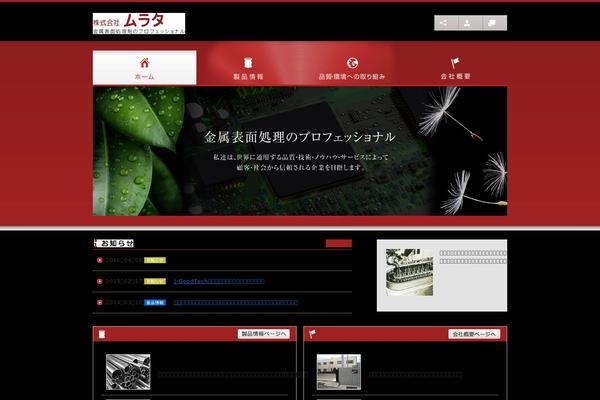
Task: Click the 株式会社ムラタ company logo
Action: [139, 23]
